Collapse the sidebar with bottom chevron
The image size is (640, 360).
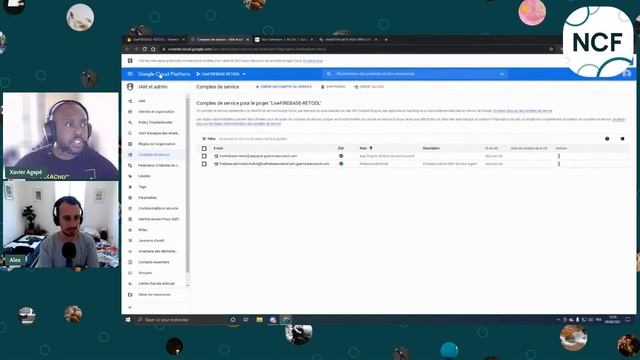(130, 307)
